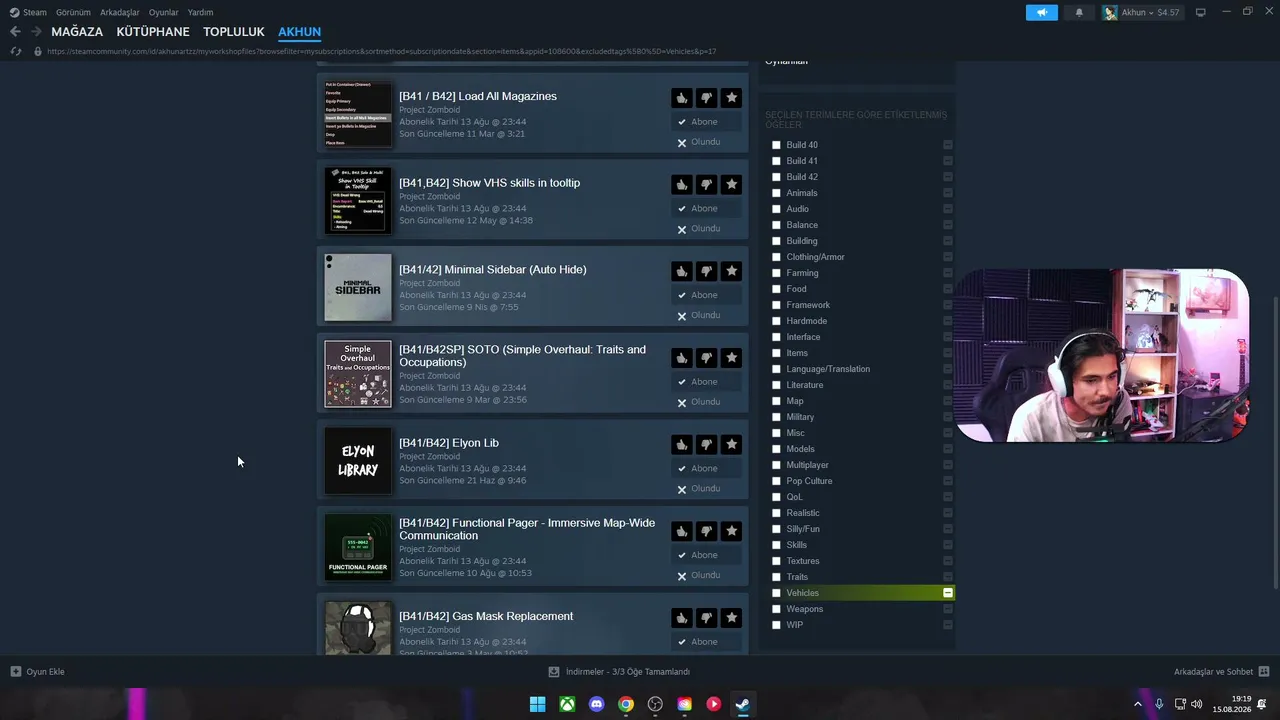Open İndirmeler download status
1280x720 pixels.
pos(619,672)
